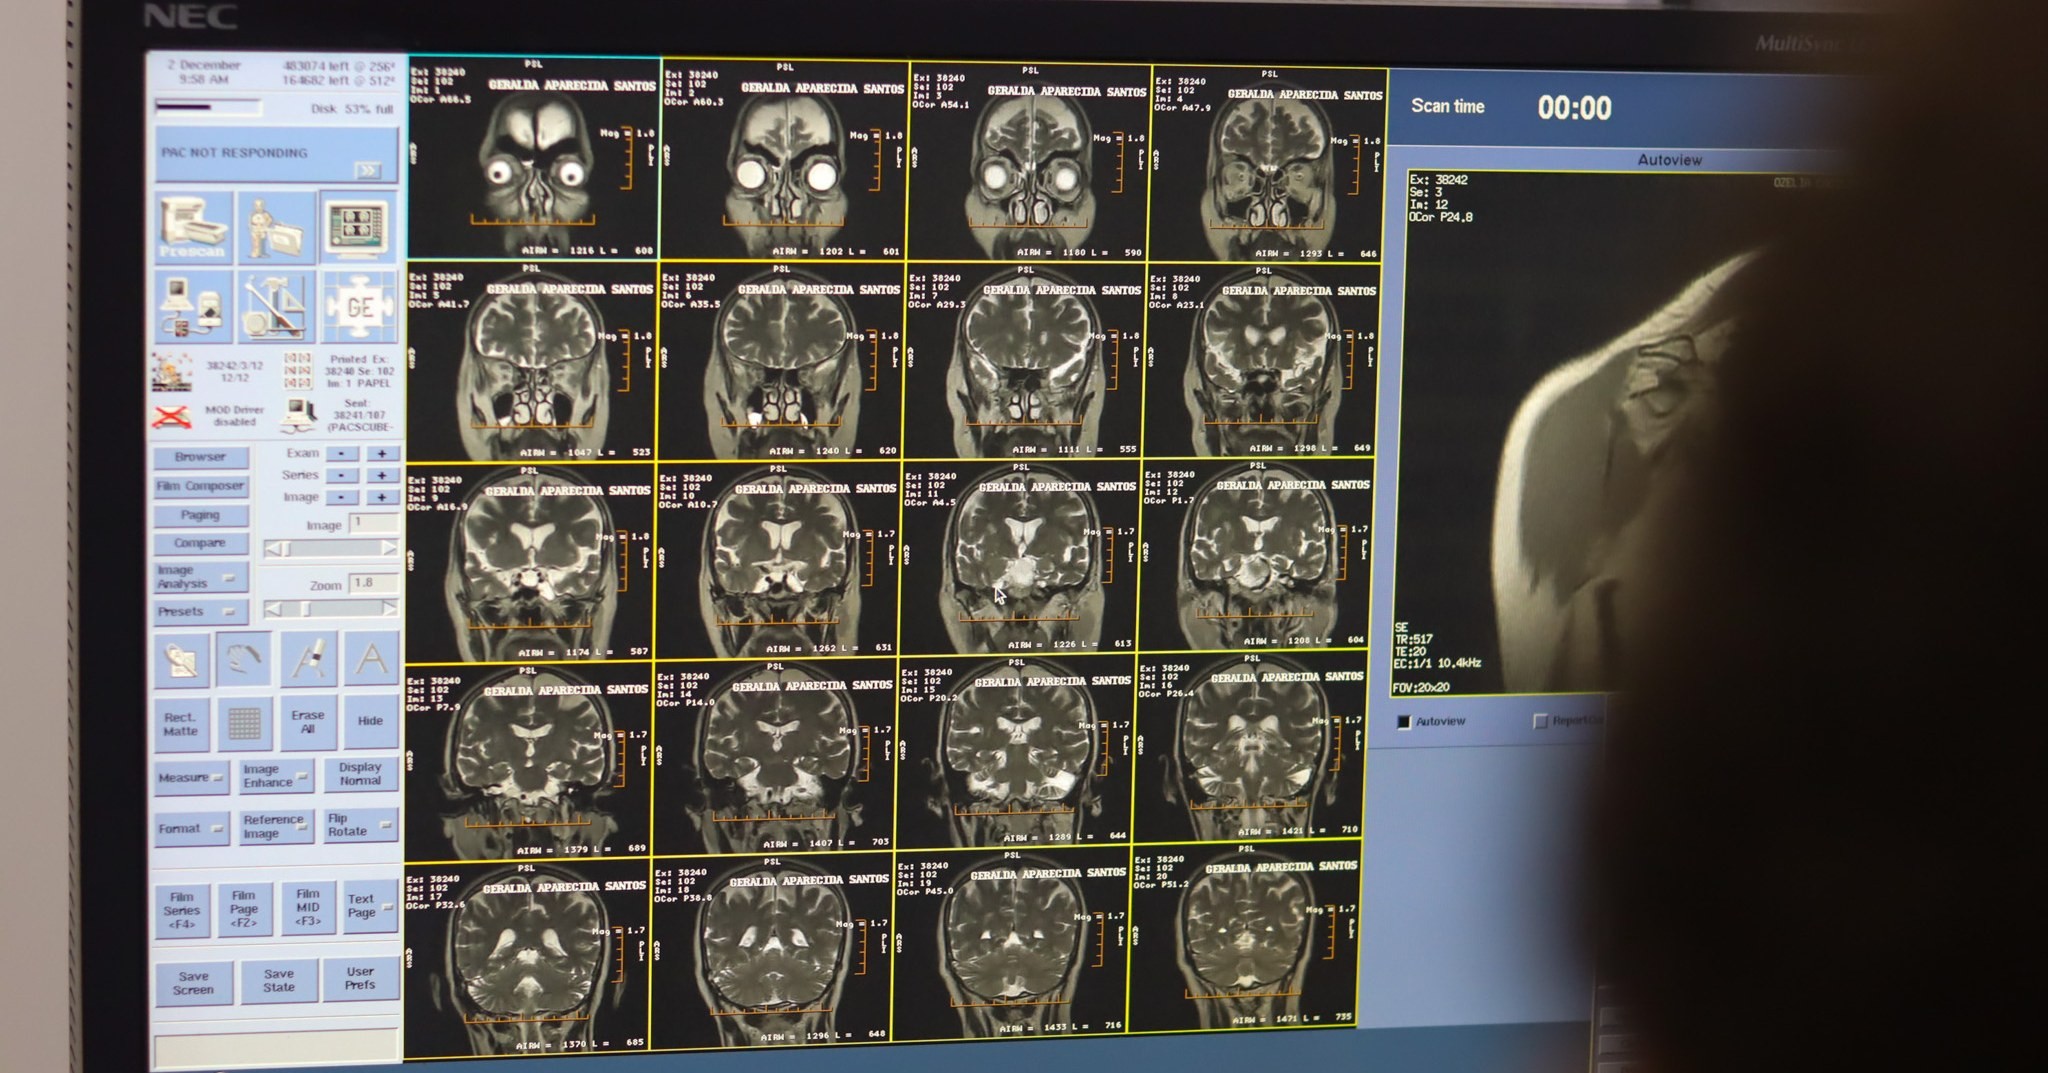This screenshot has width=2048, height=1073.
Task: Expand the Image Enhance dropdown
Action: click(276, 776)
